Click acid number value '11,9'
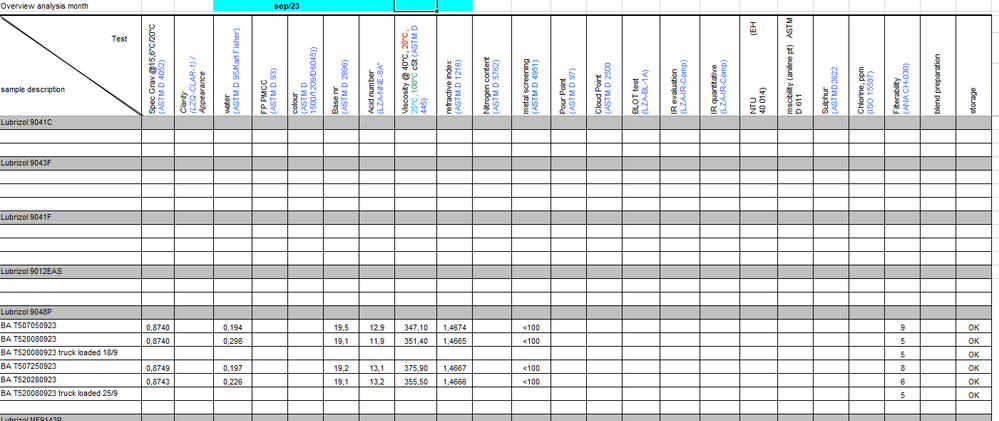This screenshot has width=999, height=421. pos(377,341)
